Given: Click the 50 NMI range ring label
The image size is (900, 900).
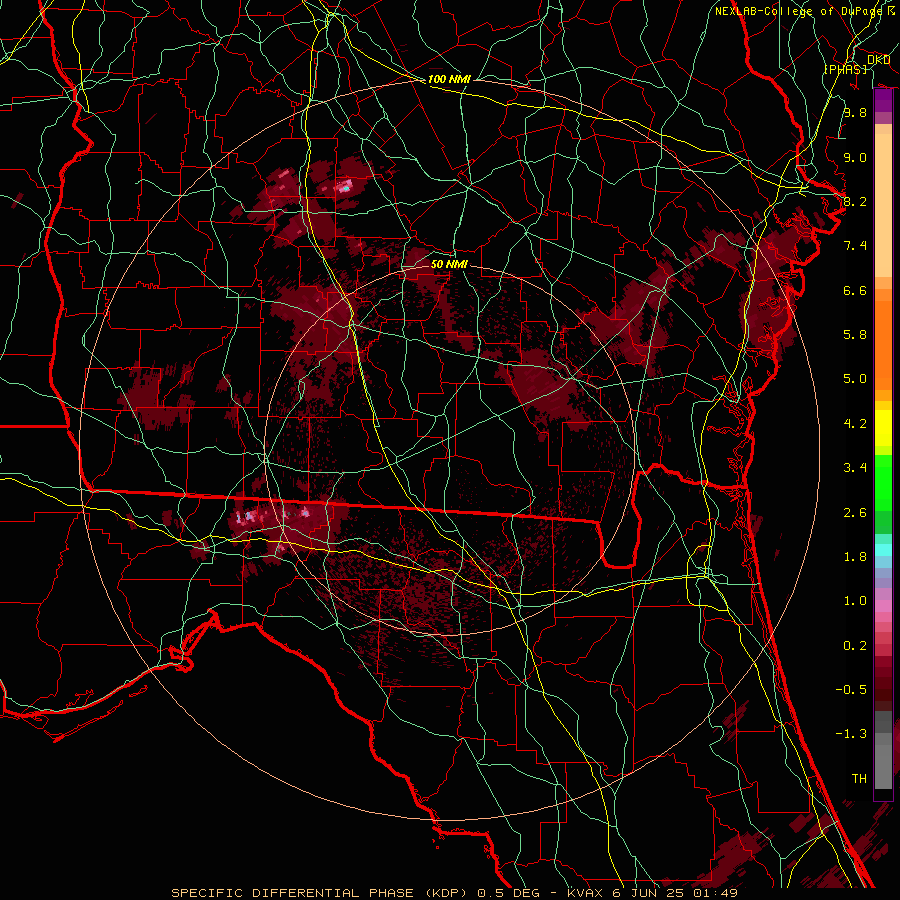Looking at the screenshot, I should pos(449,264).
